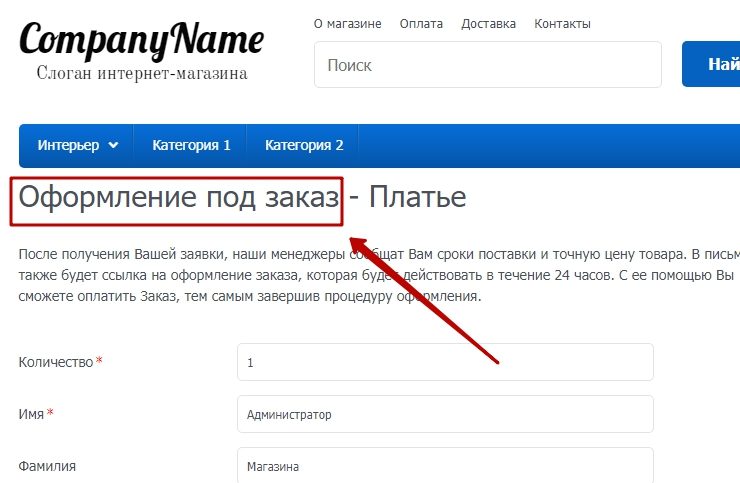Open the Доставка link

tap(488, 23)
